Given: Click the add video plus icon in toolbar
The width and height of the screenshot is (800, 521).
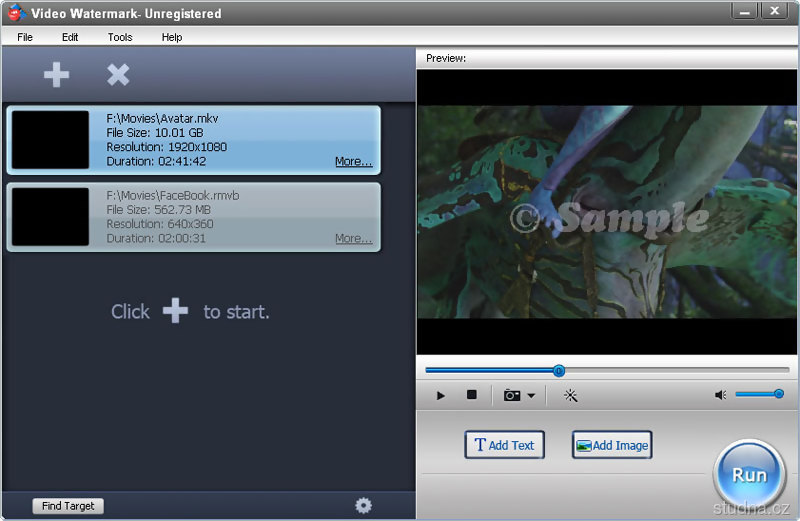Looking at the screenshot, I should (56, 75).
